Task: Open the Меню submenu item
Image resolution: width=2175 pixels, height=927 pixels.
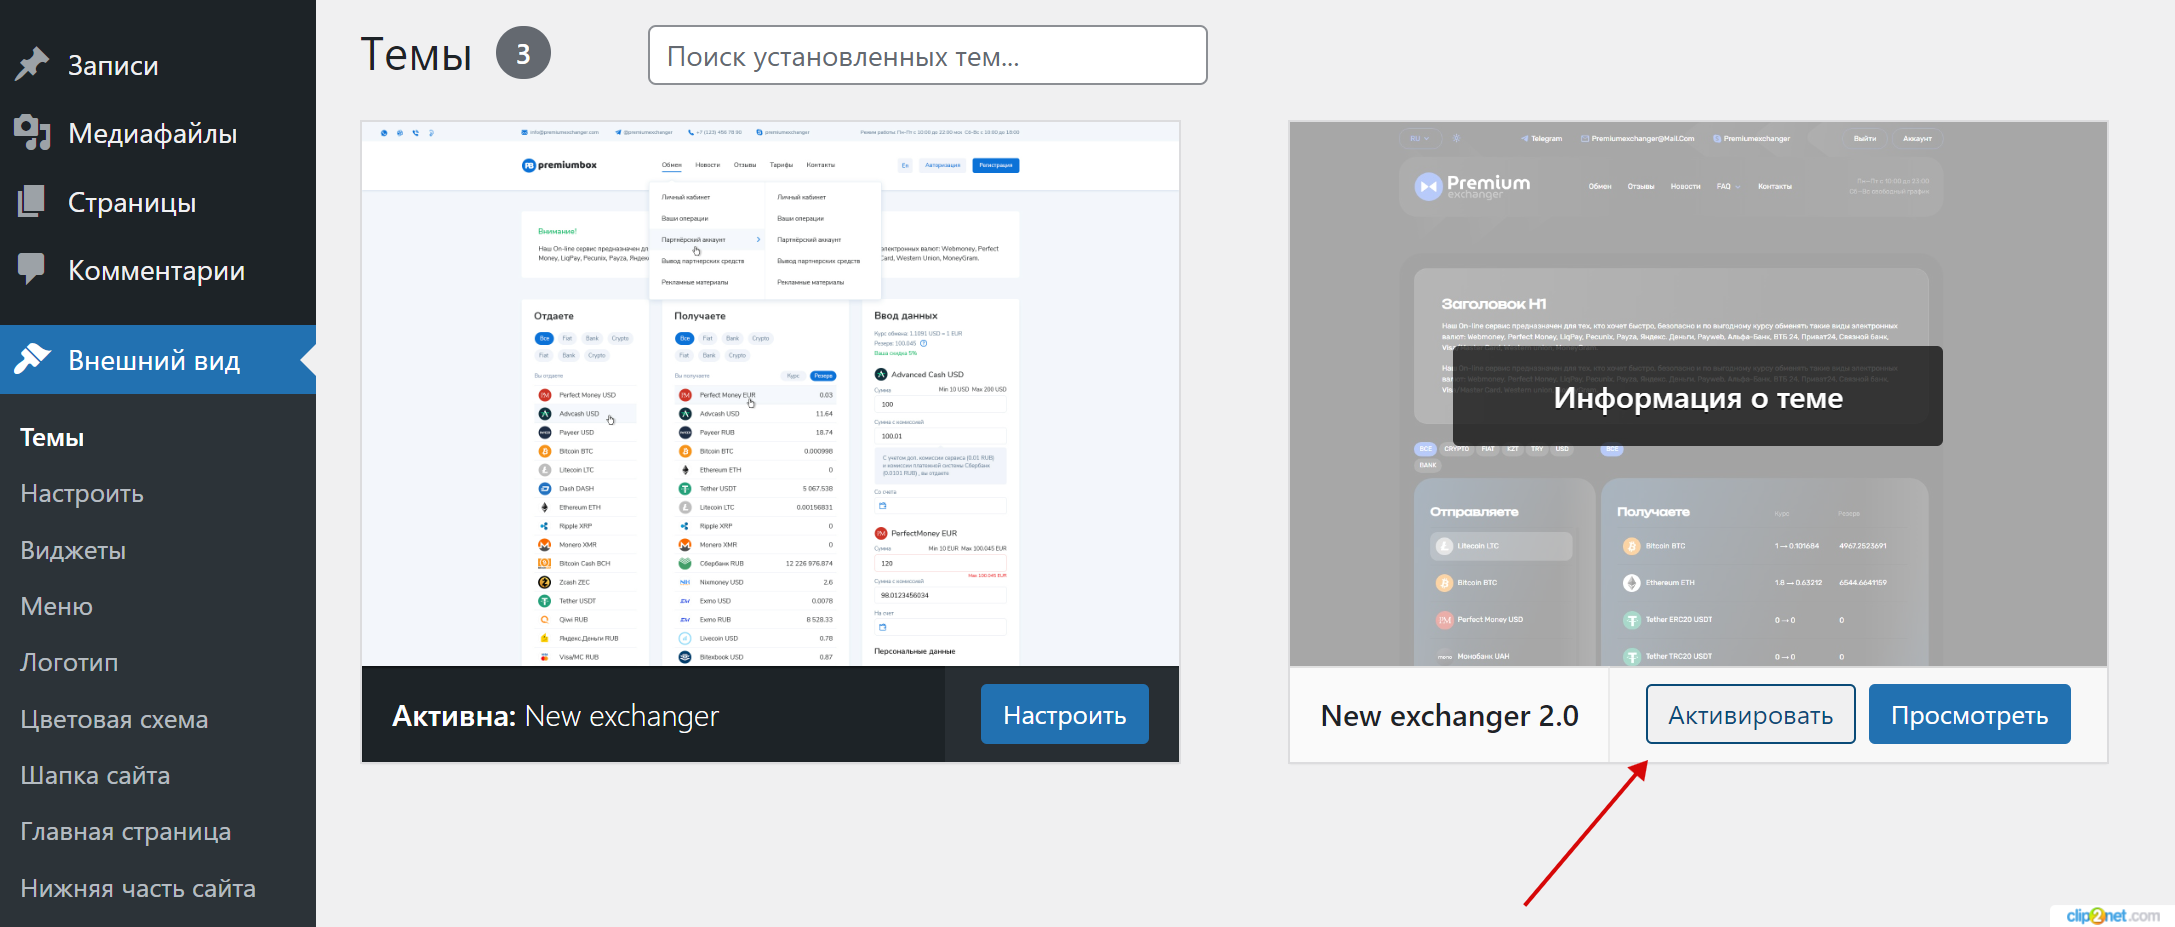Action: pos(56,607)
